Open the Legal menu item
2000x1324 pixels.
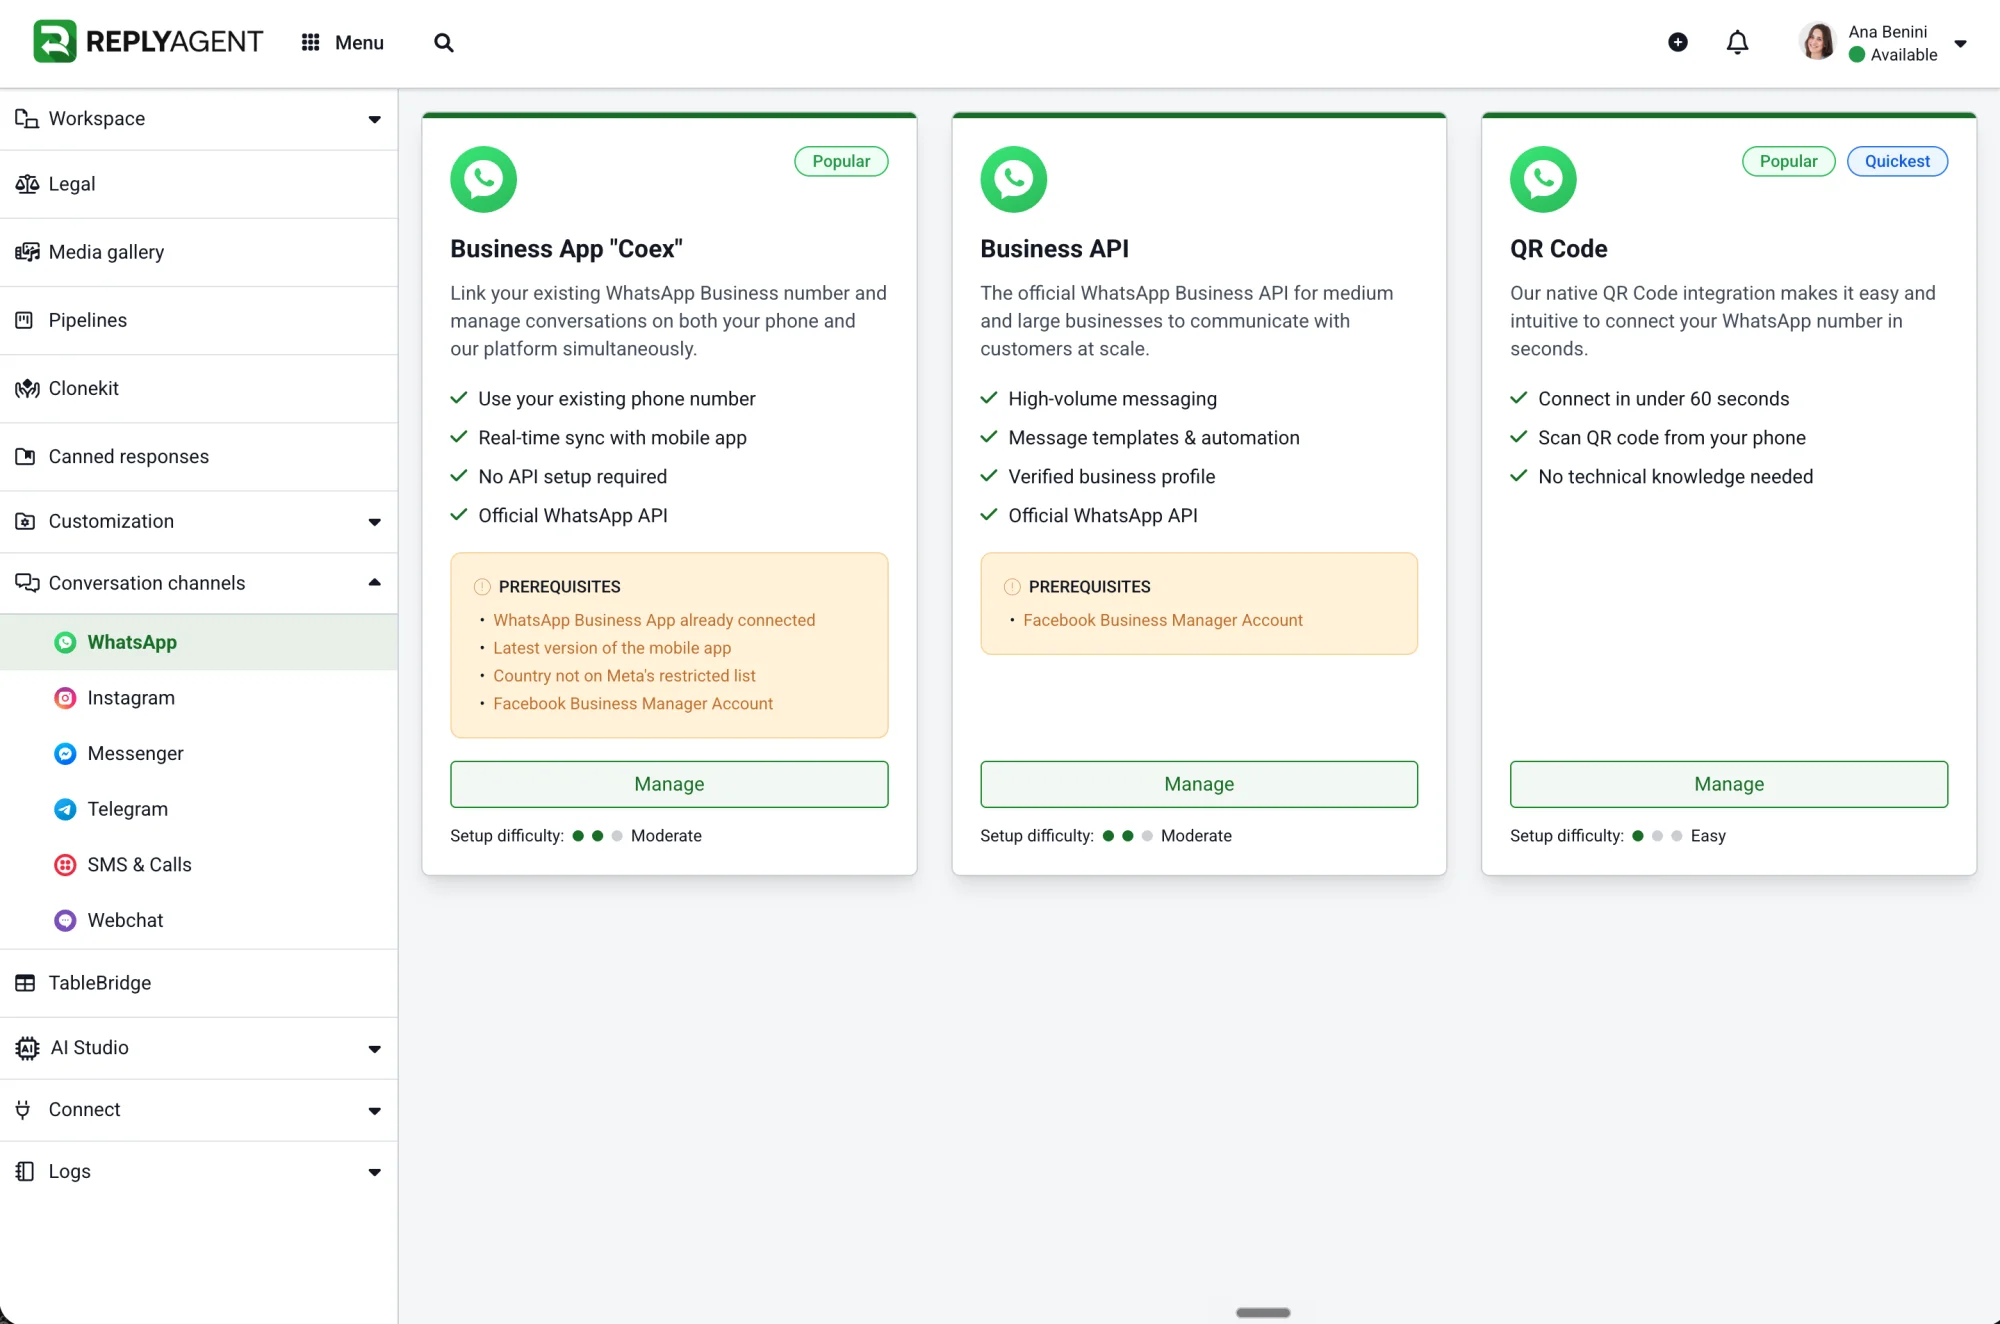tap(199, 184)
